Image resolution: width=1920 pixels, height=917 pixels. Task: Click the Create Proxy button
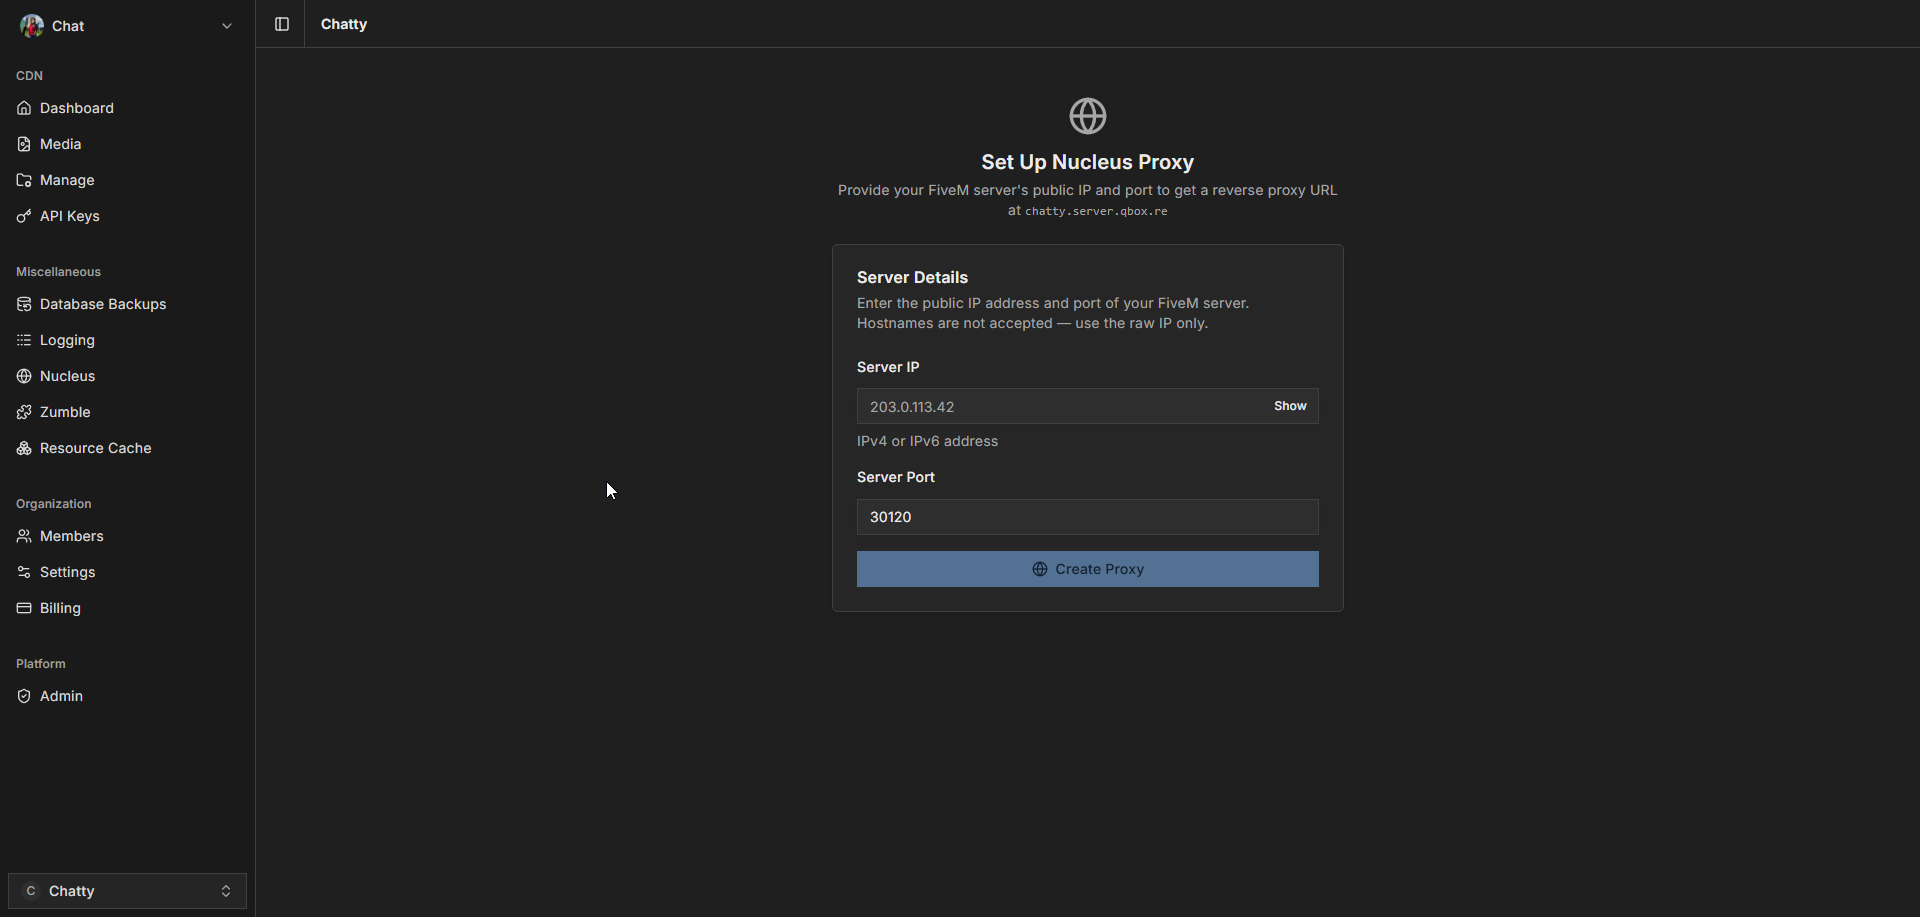[x=1087, y=568]
